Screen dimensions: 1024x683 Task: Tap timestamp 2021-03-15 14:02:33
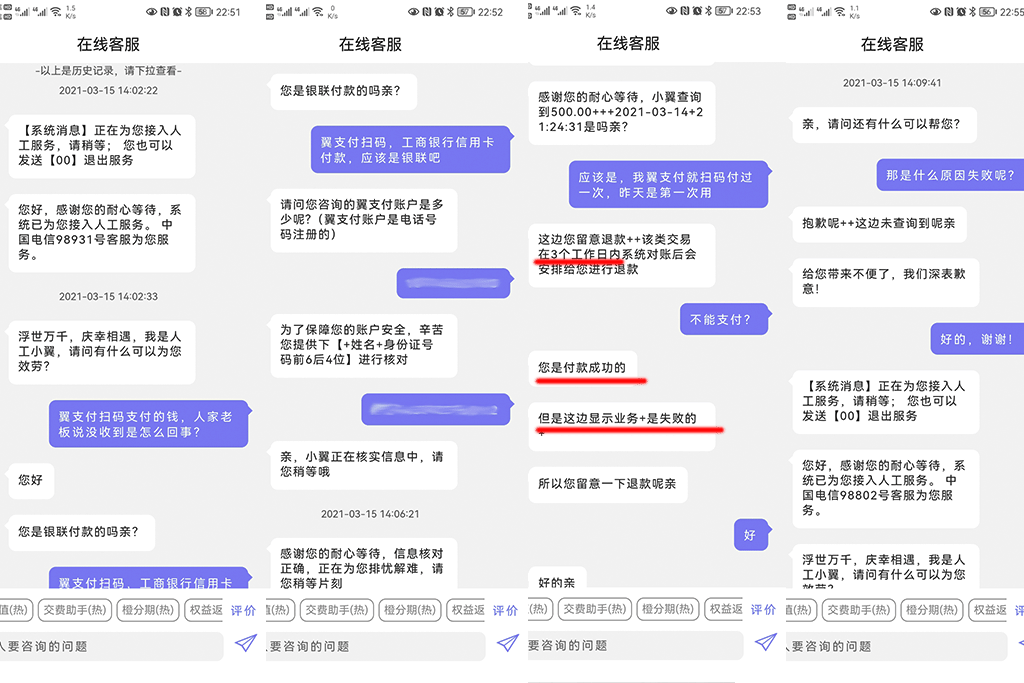click(x=108, y=296)
